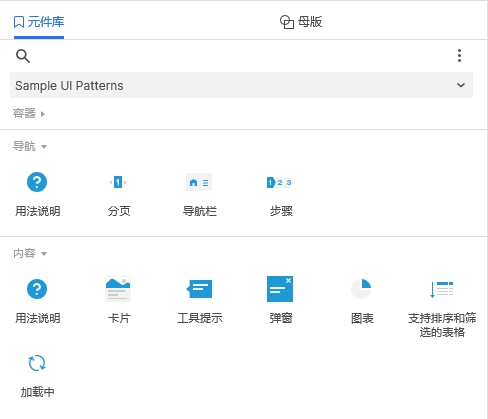Viewport: 488px width, 419px height.
Task: Select the 工具提示 tooltip widget
Action: 199,300
